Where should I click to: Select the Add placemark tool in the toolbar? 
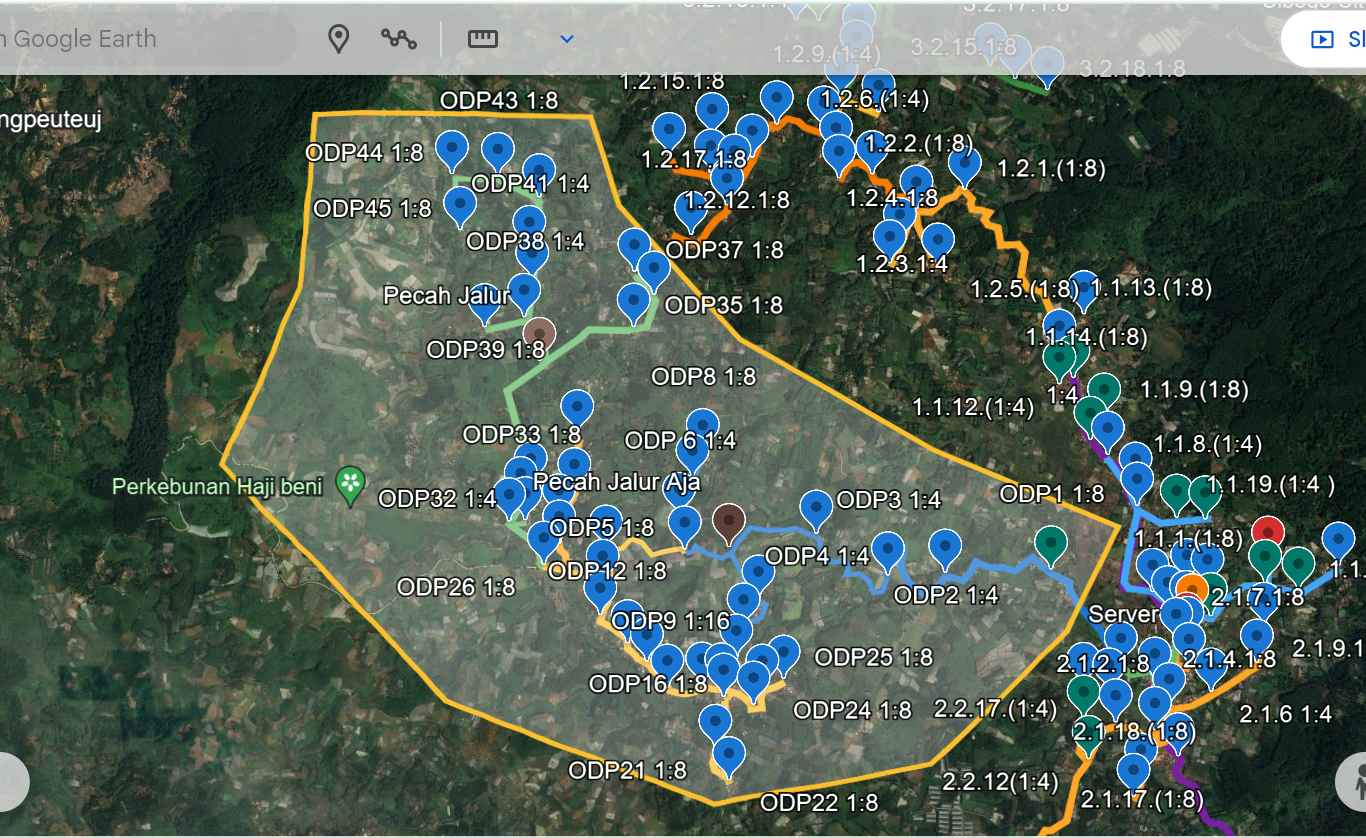coord(339,39)
